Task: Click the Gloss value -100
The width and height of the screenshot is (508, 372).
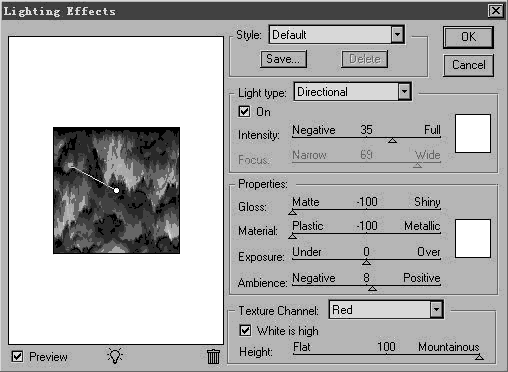Action: (367, 202)
